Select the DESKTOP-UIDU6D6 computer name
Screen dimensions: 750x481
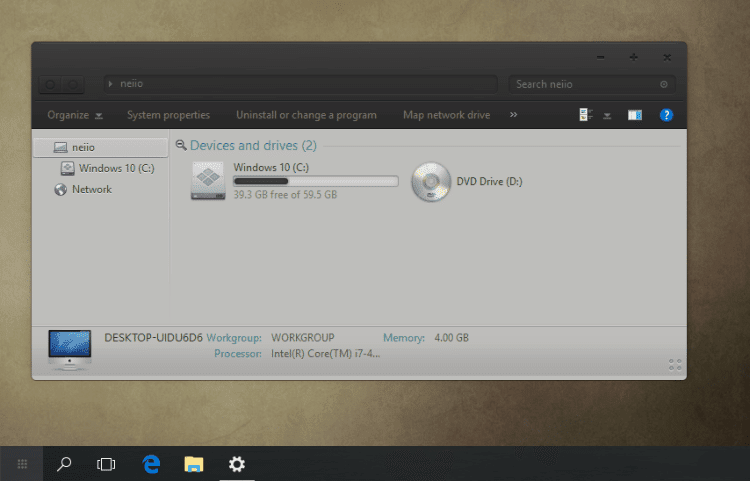point(154,338)
